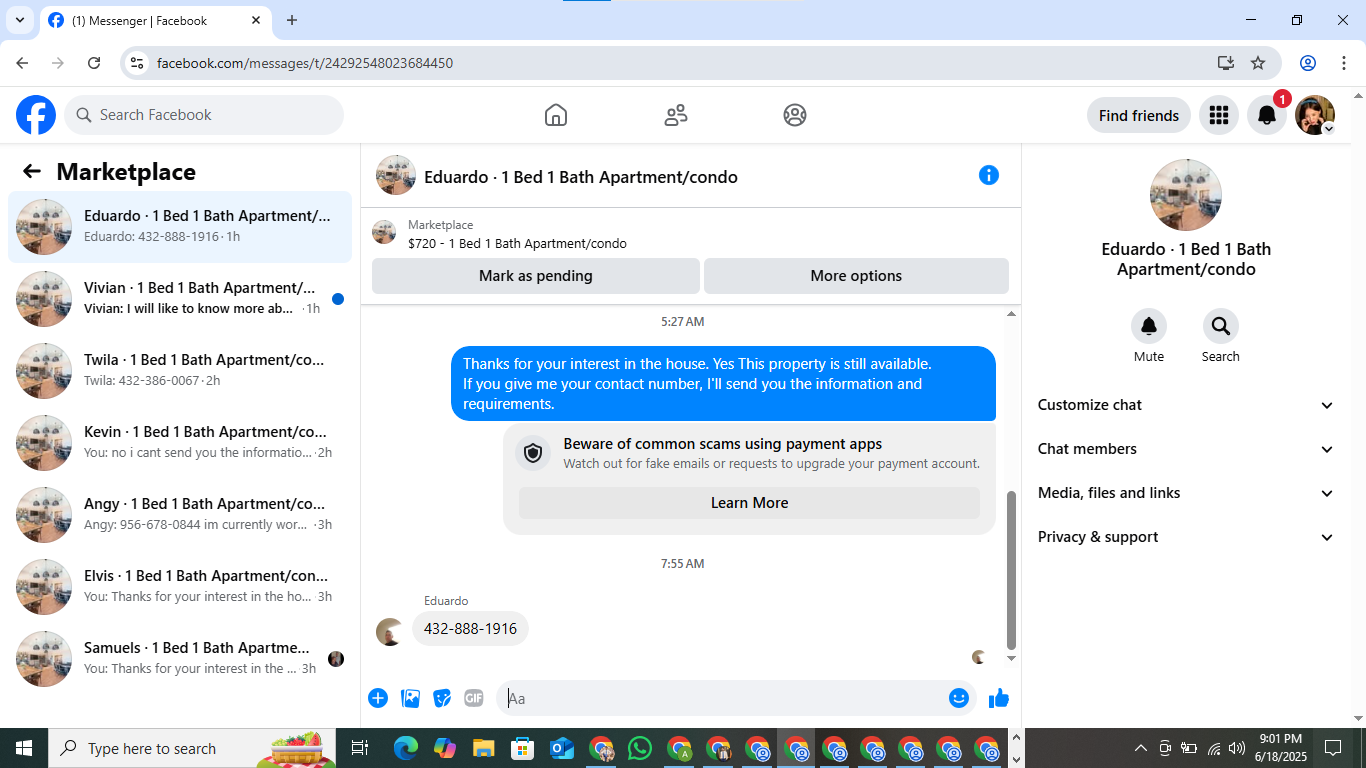
Task: Select the Eduardo conversation in the list
Action: click(x=180, y=227)
